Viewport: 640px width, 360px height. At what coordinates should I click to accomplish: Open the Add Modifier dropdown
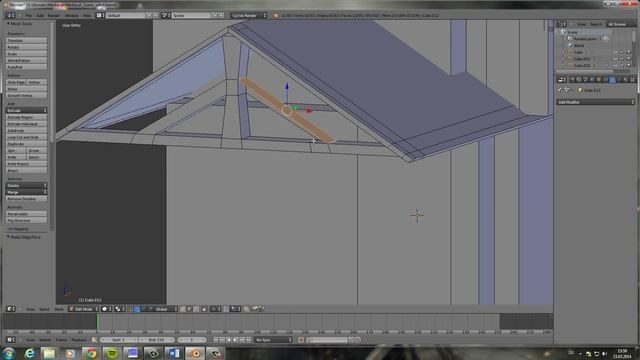click(596, 102)
